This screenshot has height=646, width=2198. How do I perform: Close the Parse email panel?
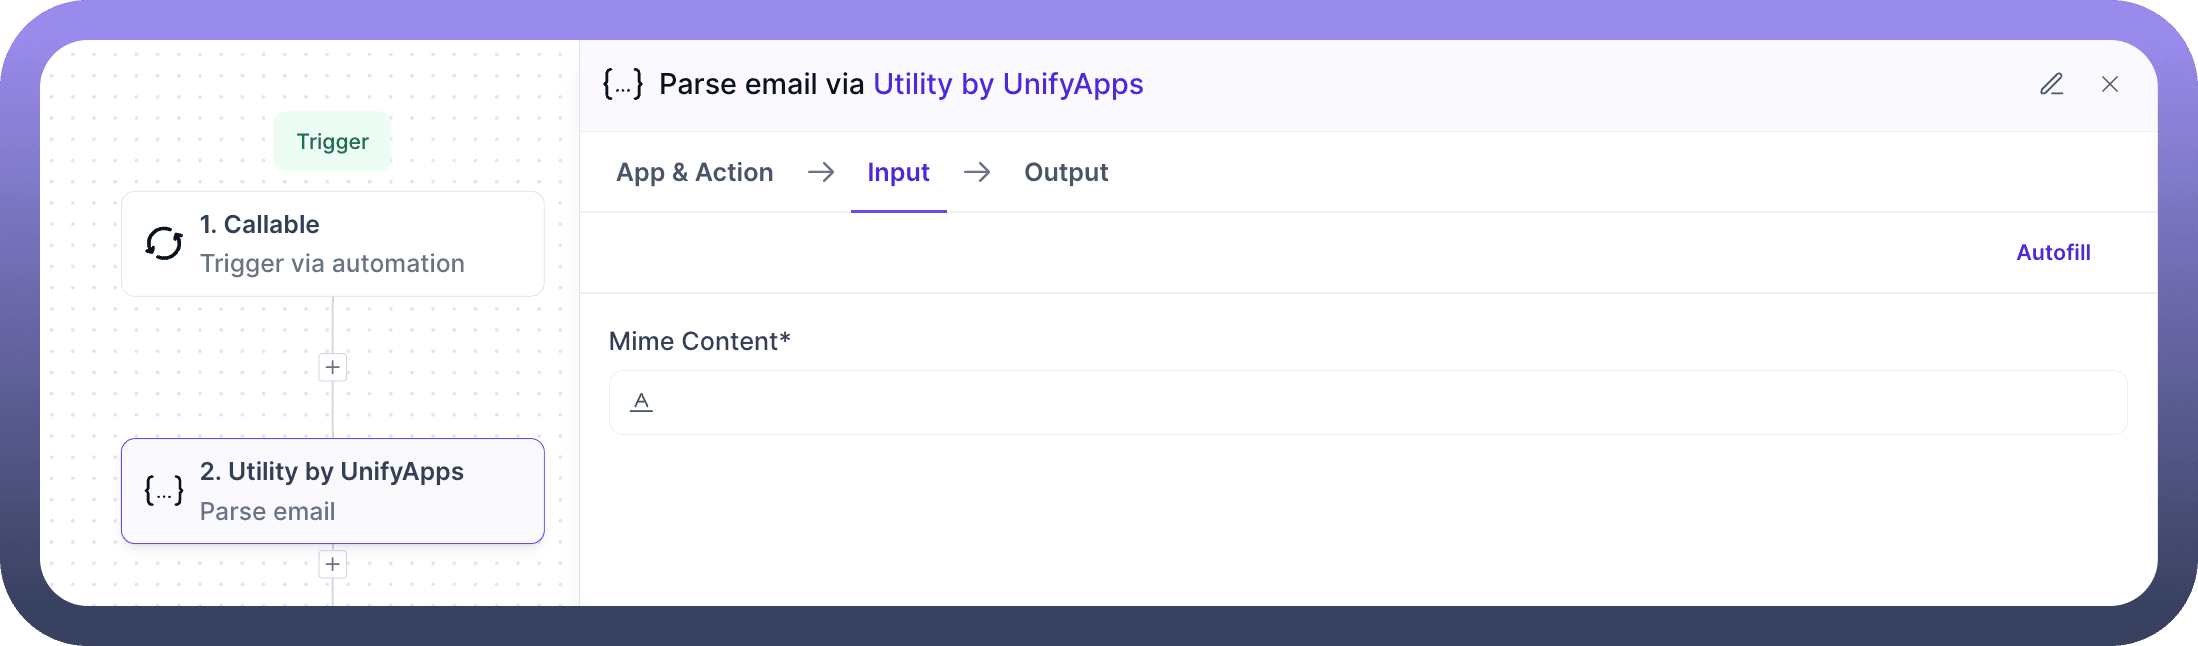[2110, 84]
